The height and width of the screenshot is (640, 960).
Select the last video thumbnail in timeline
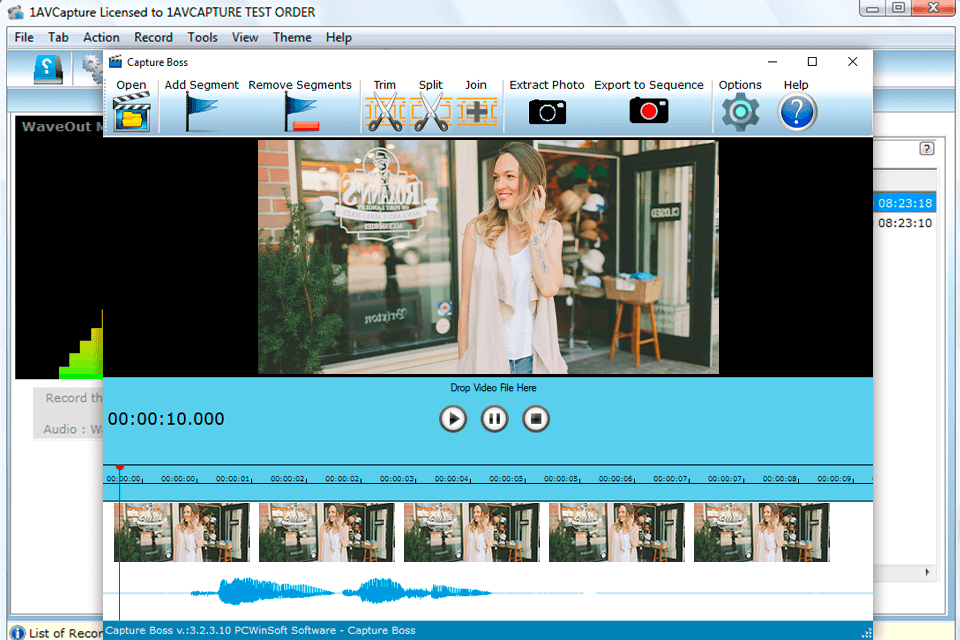click(762, 532)
